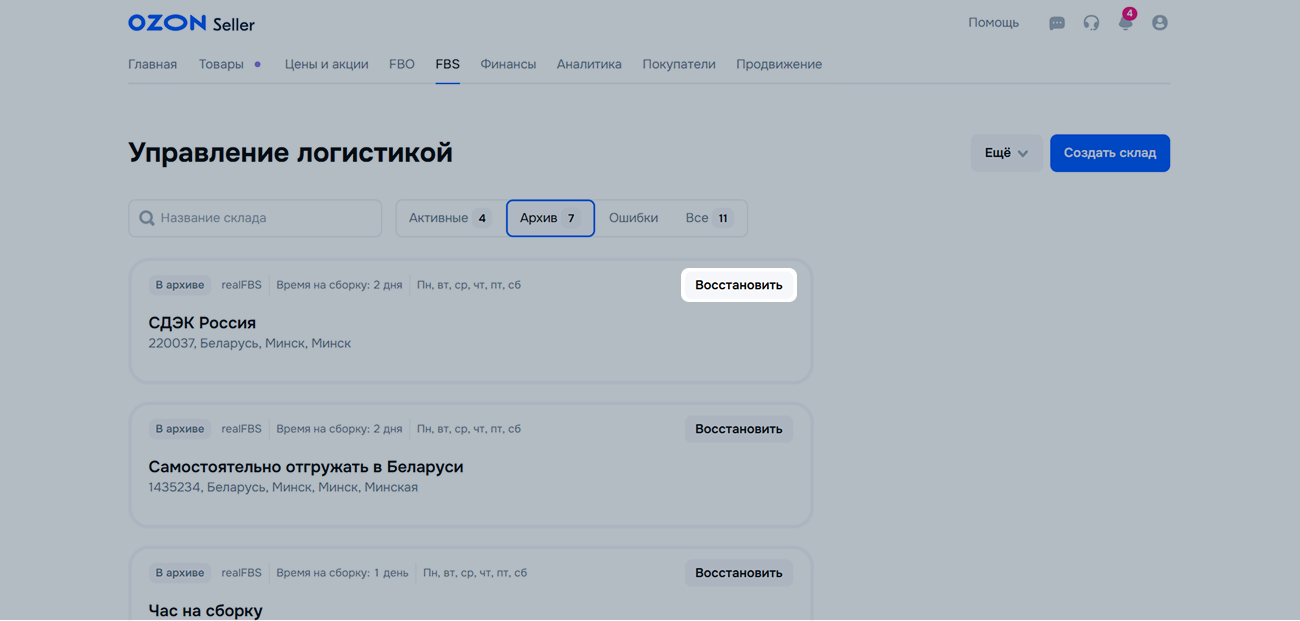Navigate to Аналитика section
Viewport: 1300px width, 621px height.
click(x=589, y=64)
